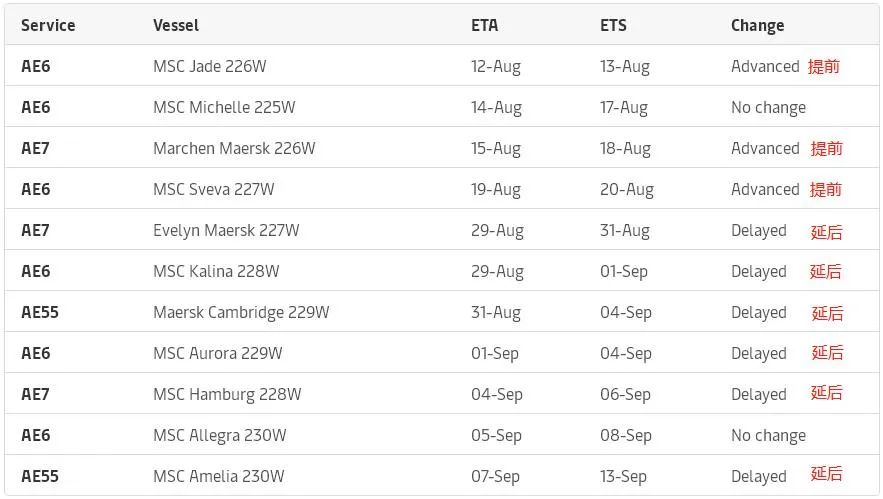Click Marchen Maersk 226W vessel name
Image resolution: width=883 pixels, height=499 pixels.
234,148
